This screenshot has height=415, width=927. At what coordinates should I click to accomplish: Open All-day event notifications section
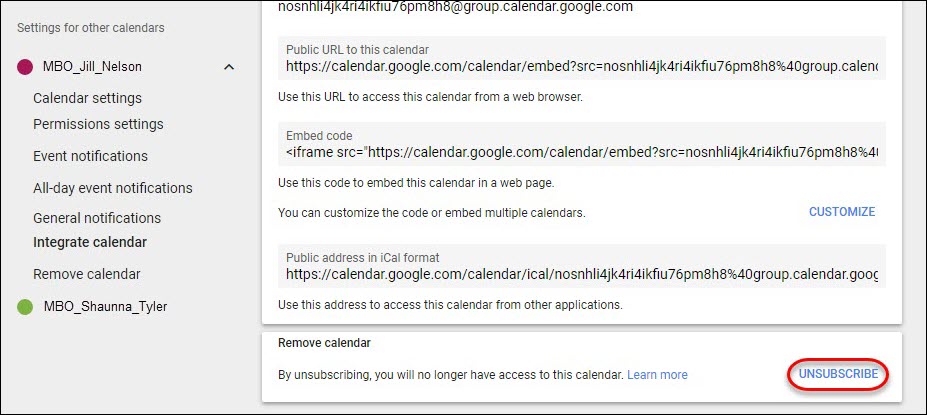coord(113,188)
